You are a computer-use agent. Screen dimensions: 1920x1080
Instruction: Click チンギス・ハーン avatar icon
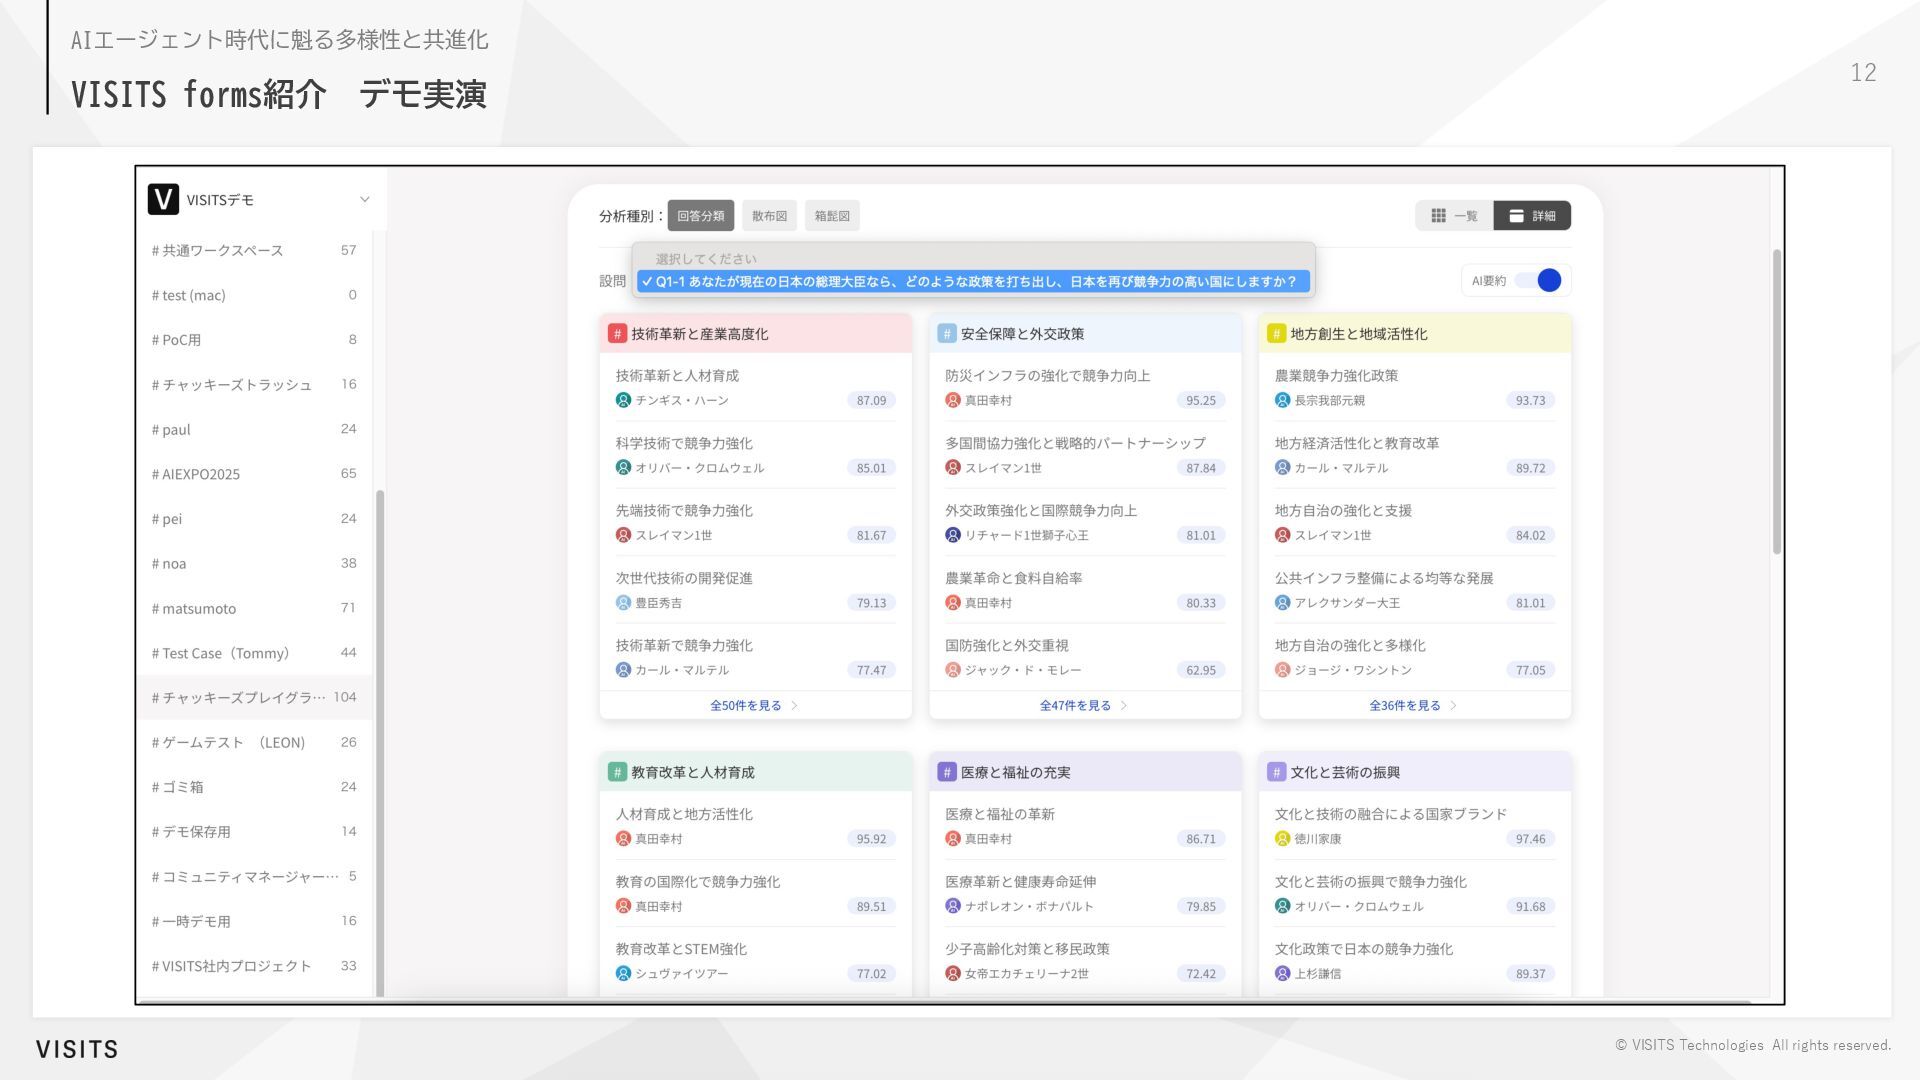623,400
